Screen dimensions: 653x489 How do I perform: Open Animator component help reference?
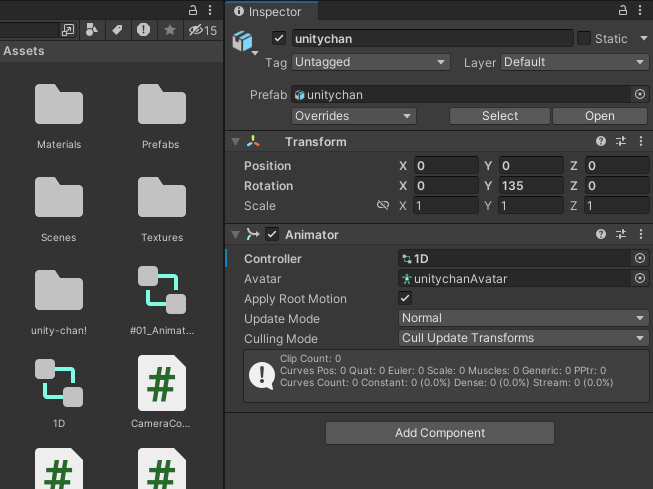coord(601,235)
